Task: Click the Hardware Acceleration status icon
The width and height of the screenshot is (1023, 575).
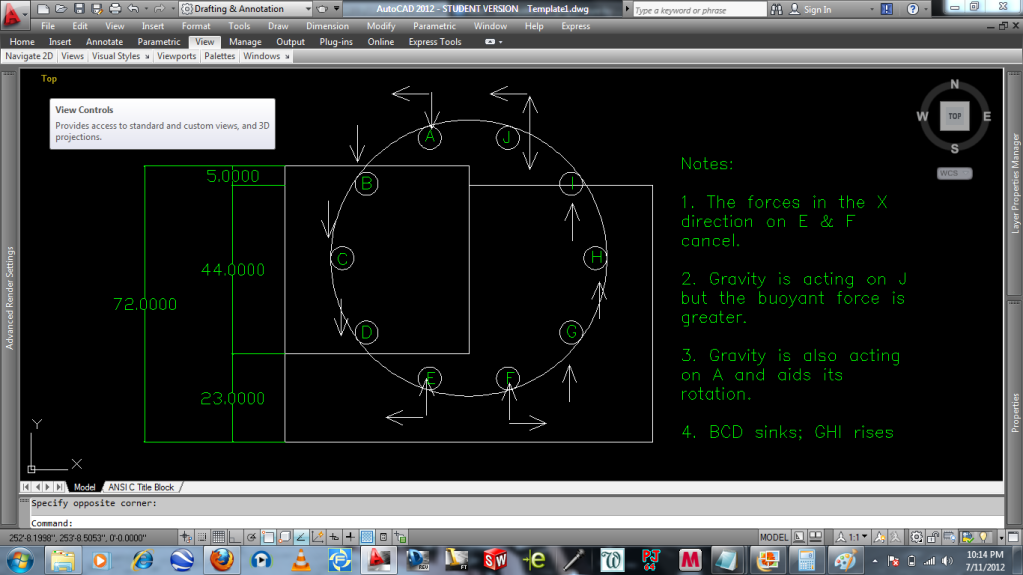Action: (950, 537)
